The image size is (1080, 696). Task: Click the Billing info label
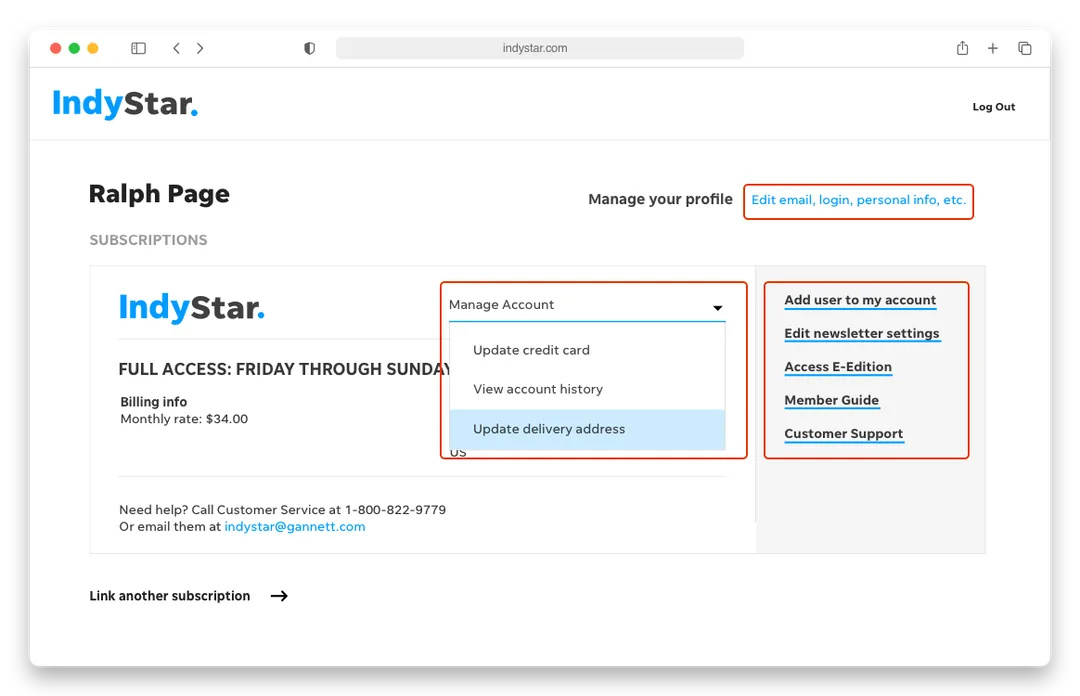[154, 402]
